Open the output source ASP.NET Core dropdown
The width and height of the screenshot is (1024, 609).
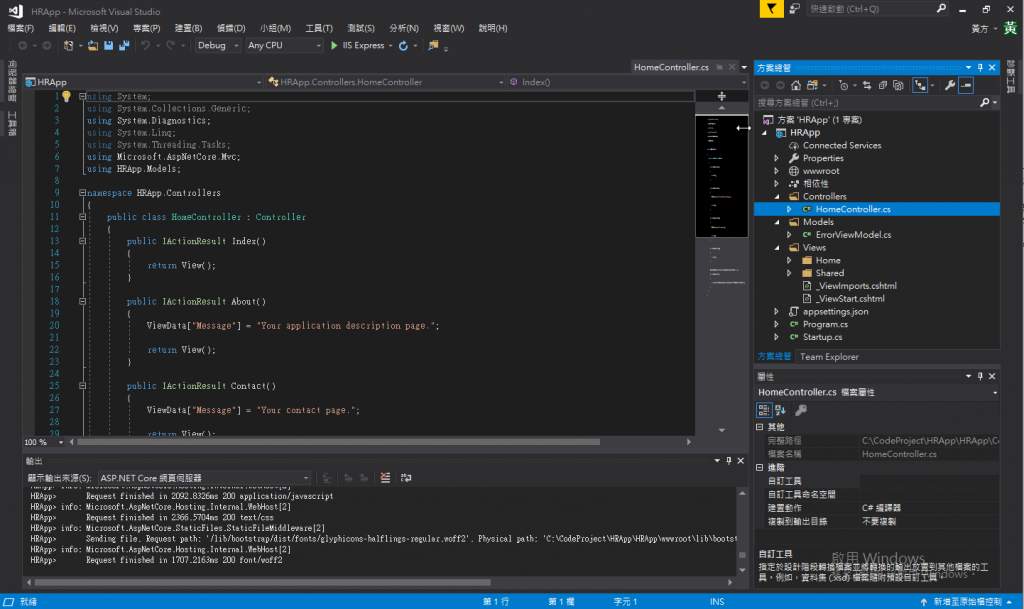(204, 478)
